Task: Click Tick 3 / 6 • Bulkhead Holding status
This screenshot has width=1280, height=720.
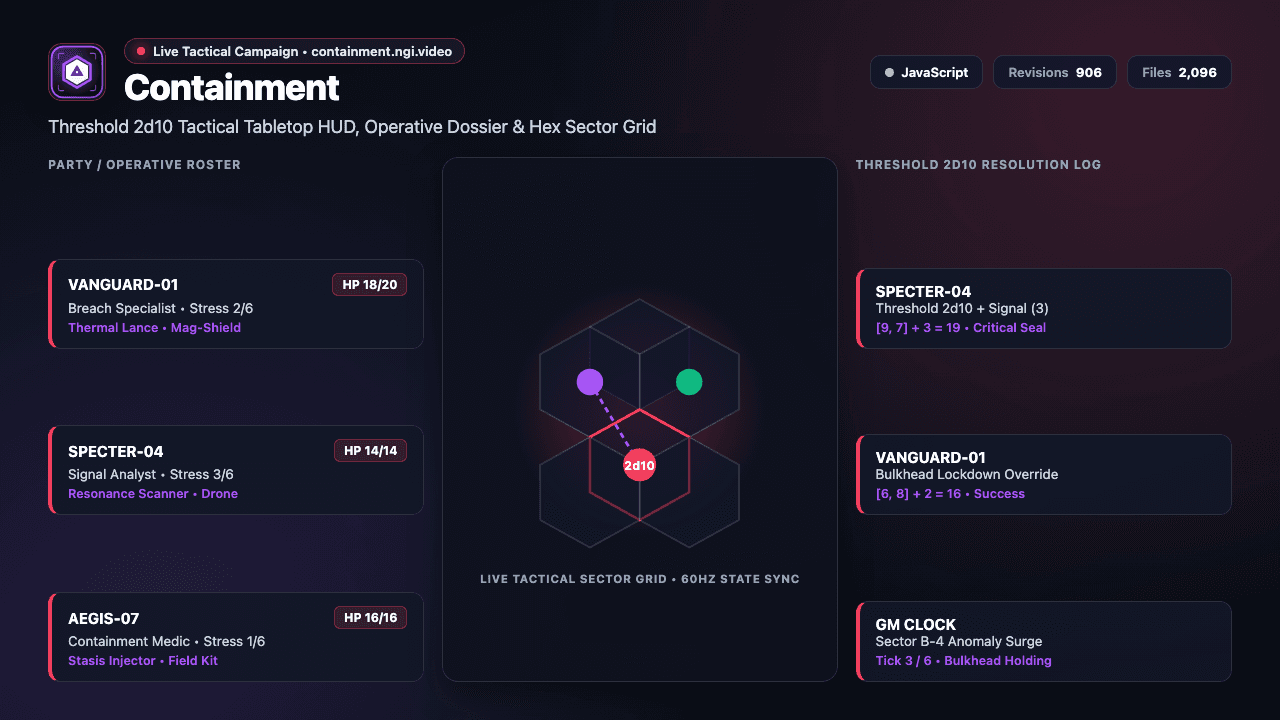Action: [964, 661]
